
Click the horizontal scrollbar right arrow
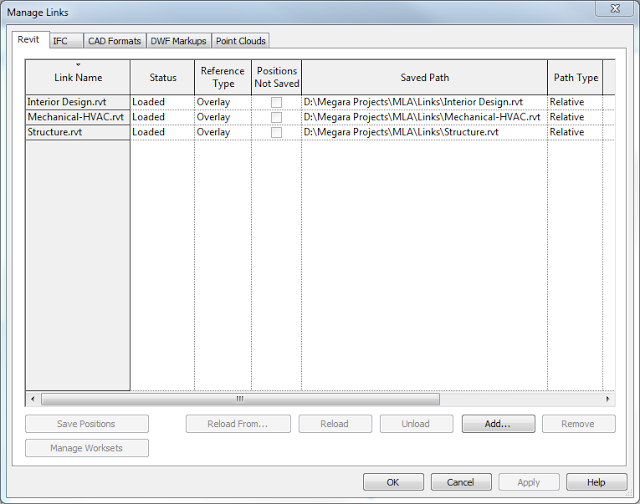click(x=608, y=399)
